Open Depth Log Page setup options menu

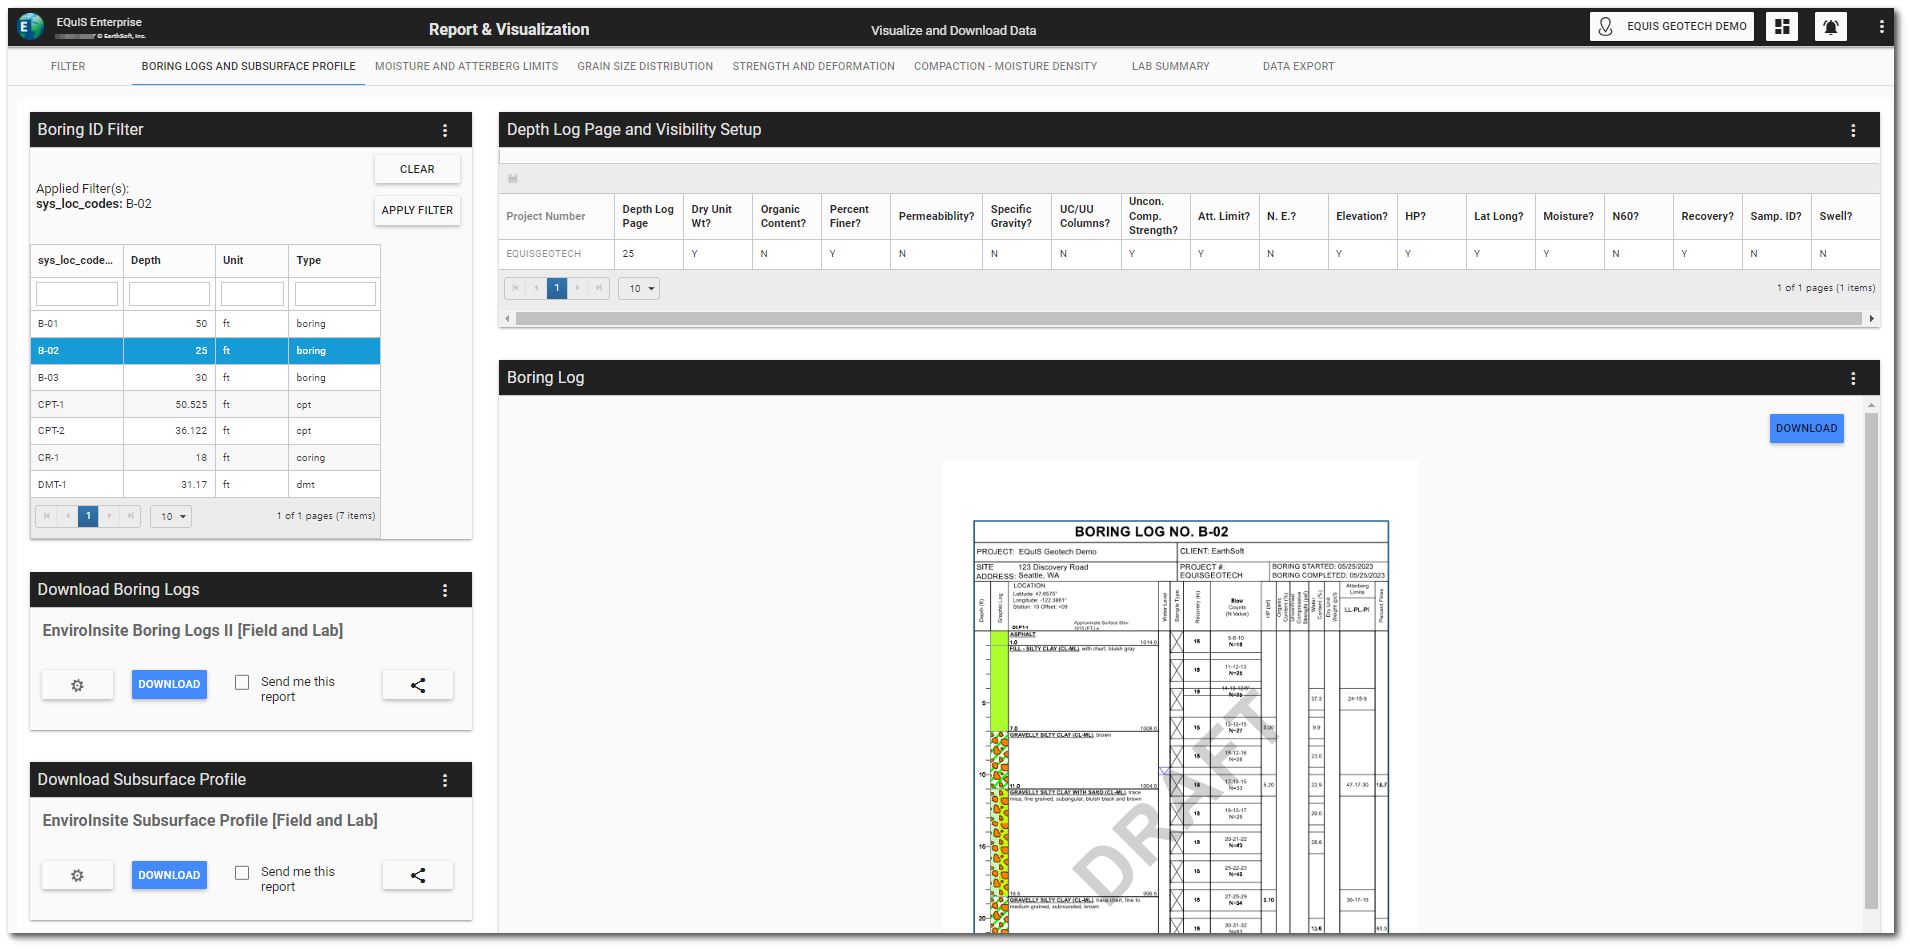[x=1853, y=130]
